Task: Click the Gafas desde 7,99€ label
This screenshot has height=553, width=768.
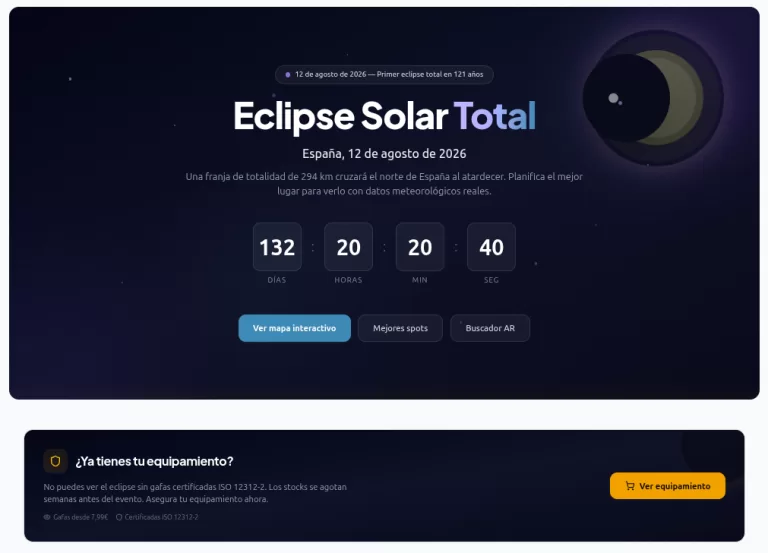Action: [80, 517]
